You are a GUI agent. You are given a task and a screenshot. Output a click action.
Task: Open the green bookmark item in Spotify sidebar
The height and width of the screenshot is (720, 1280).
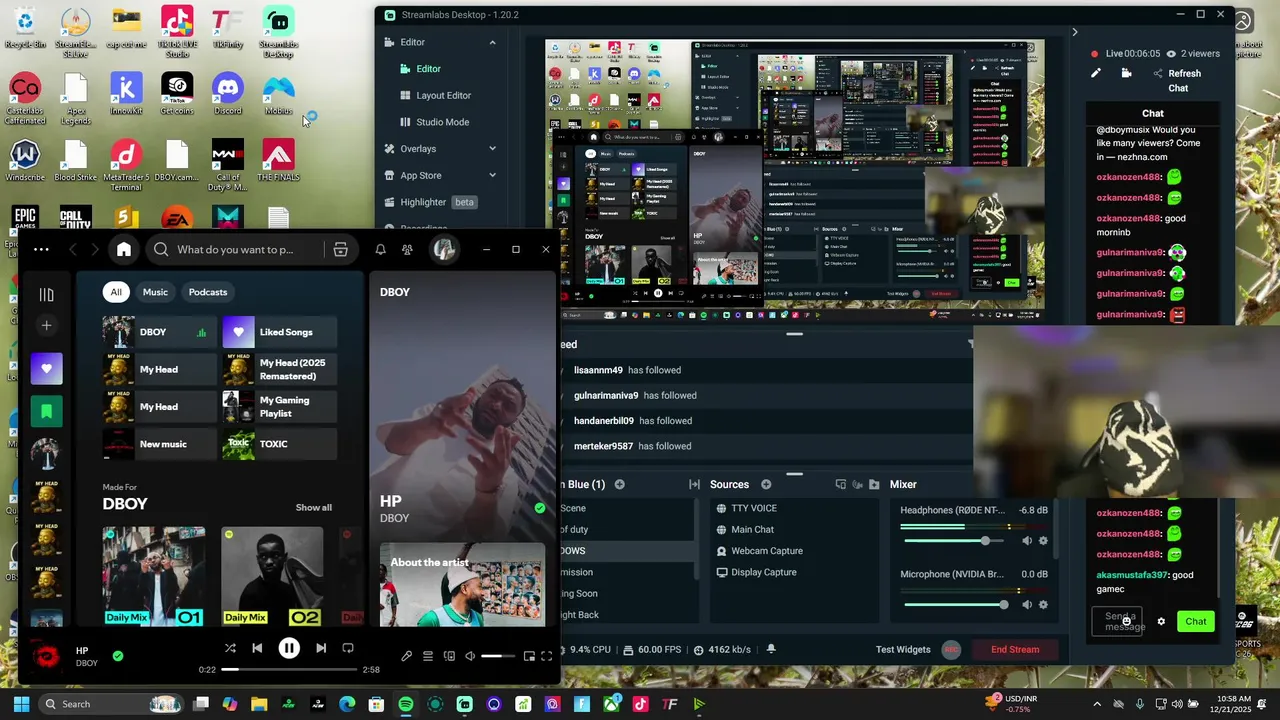[46, 410]
